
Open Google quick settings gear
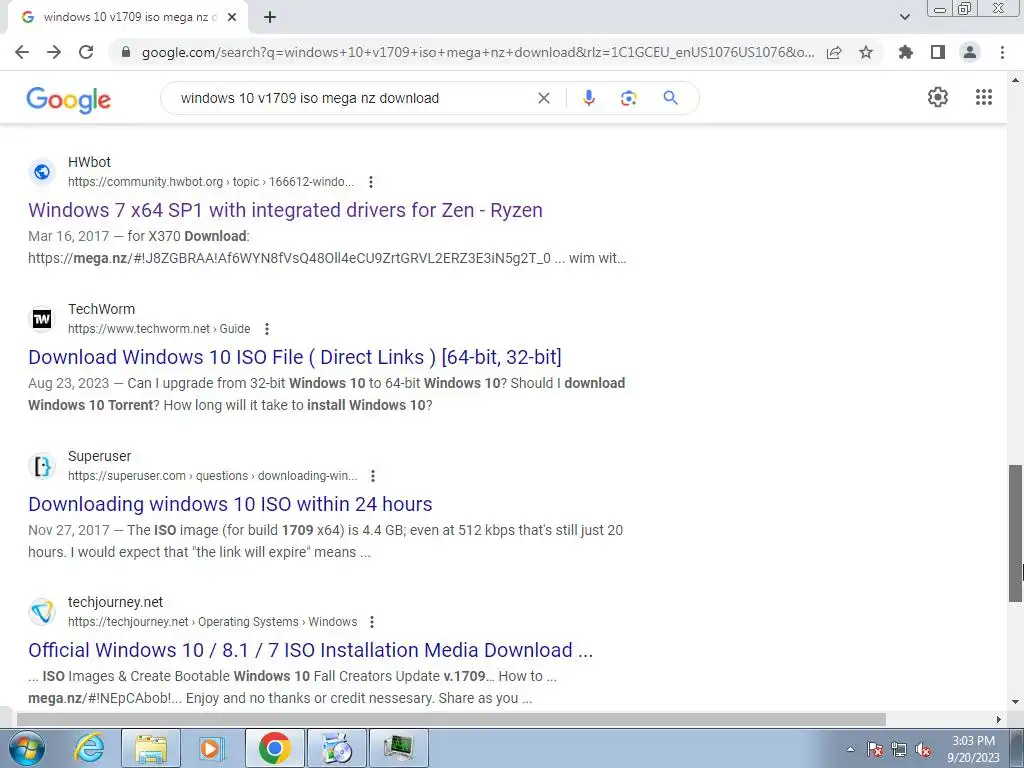938,97
